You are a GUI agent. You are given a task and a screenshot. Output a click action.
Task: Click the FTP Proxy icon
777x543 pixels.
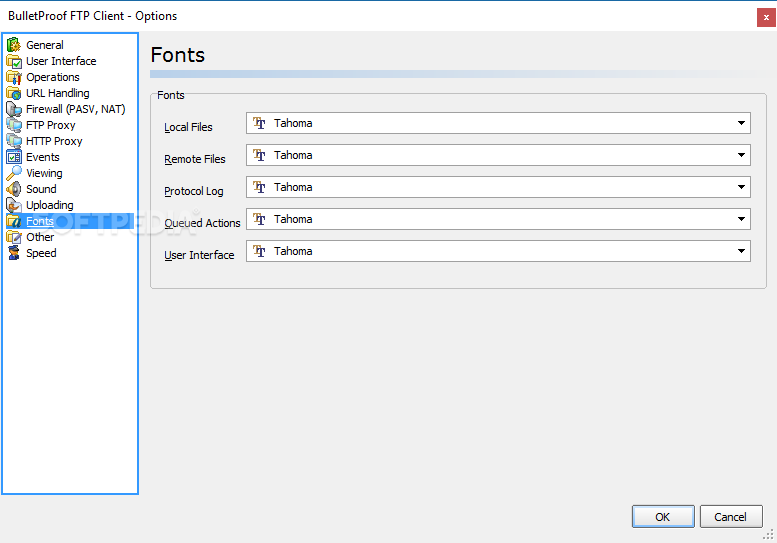(x=14, y=125)
